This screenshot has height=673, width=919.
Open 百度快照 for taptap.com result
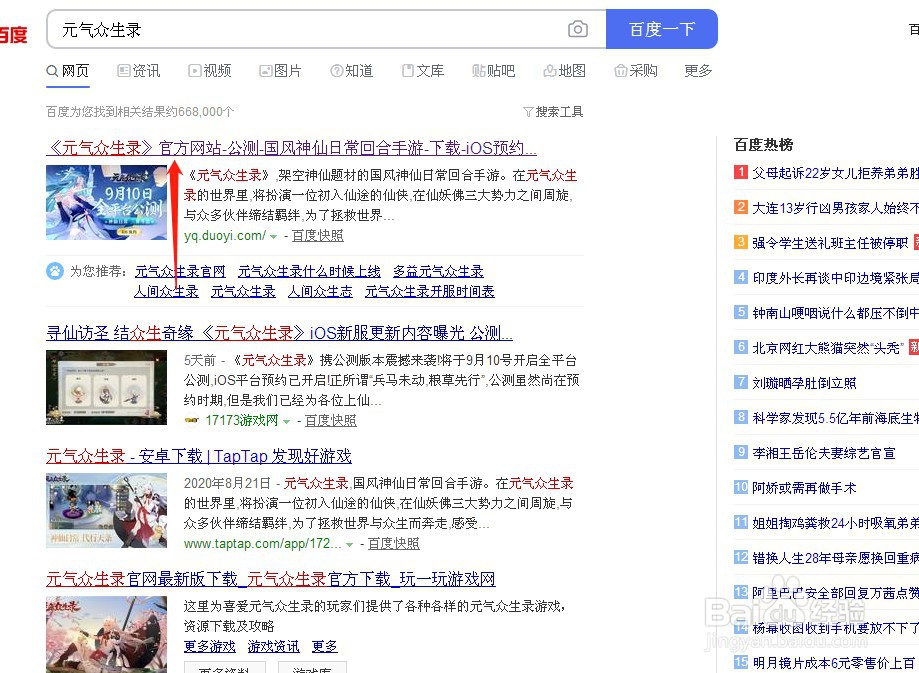pyautogui.click(x=393, y=543)
